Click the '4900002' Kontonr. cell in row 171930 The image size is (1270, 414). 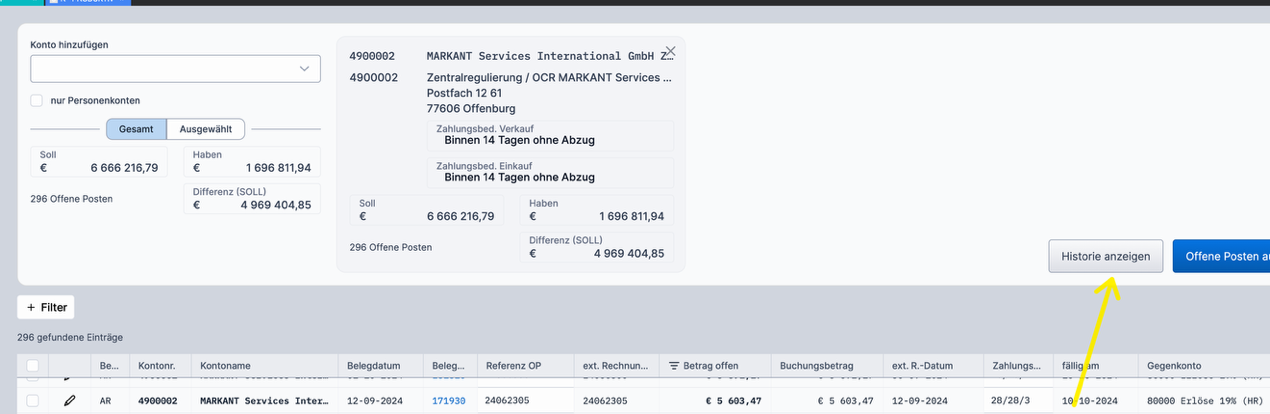160,401
